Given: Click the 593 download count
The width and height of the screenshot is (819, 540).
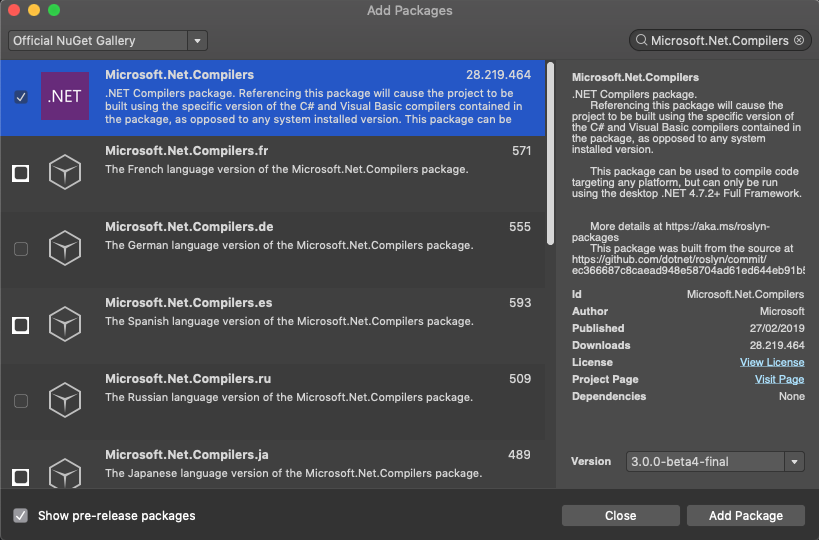Looking at the screenshot, I should point(520,303).
